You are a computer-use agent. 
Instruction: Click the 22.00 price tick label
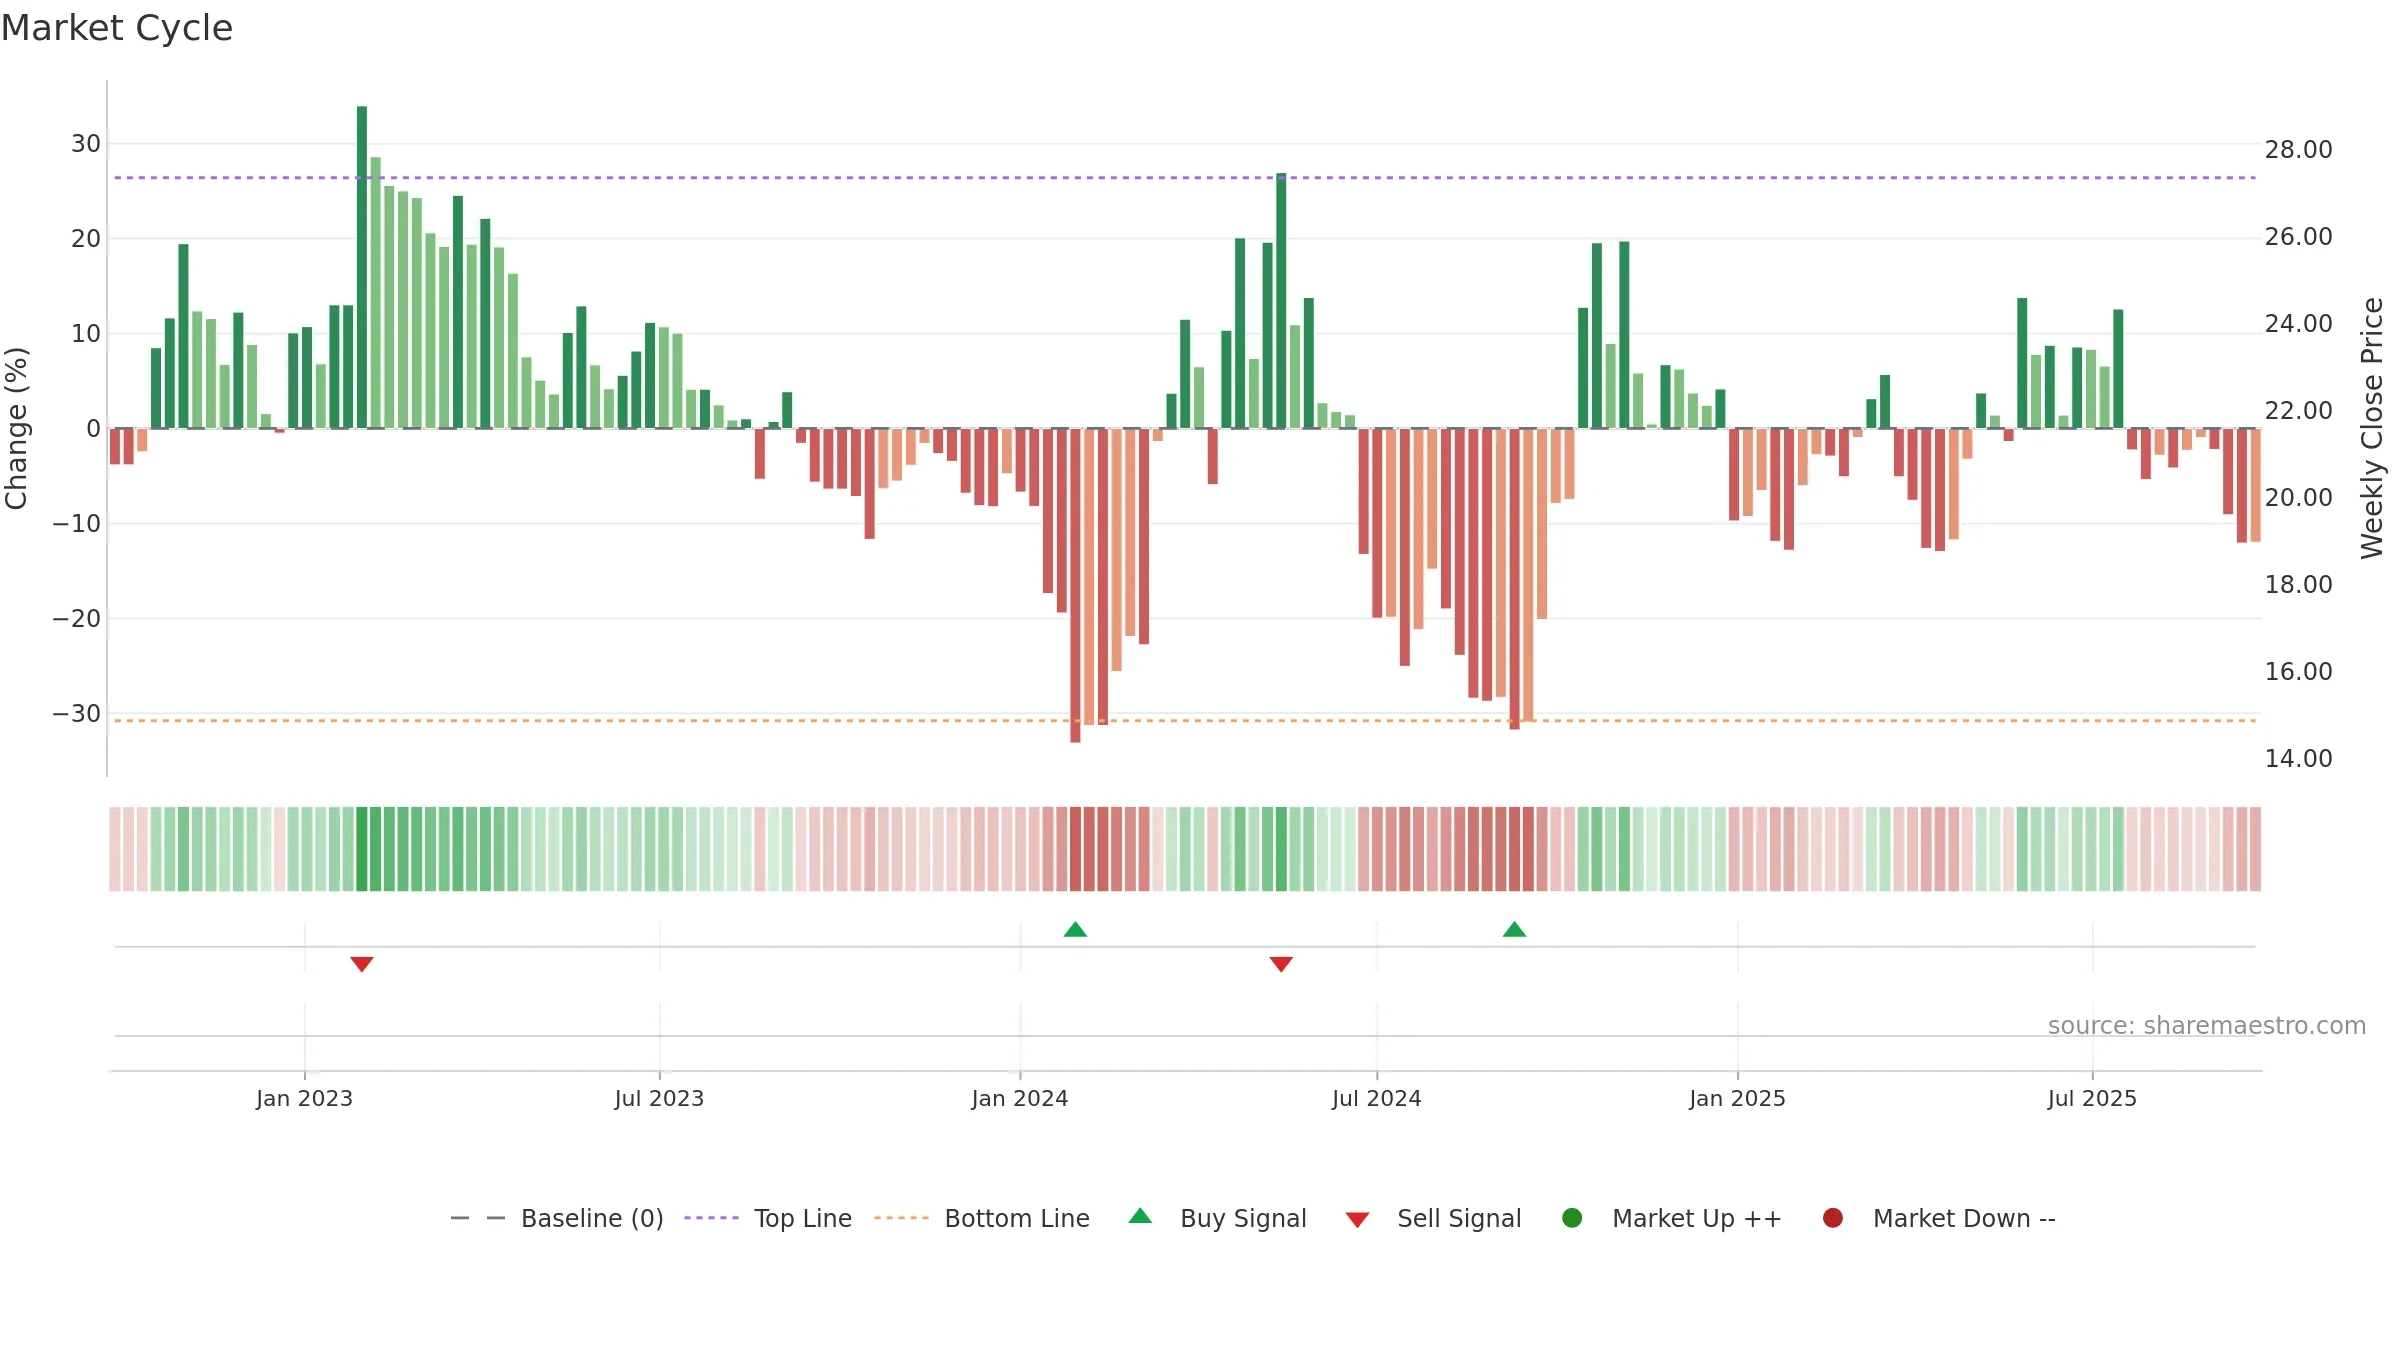pyautogui.click(x=2298, y=410)
